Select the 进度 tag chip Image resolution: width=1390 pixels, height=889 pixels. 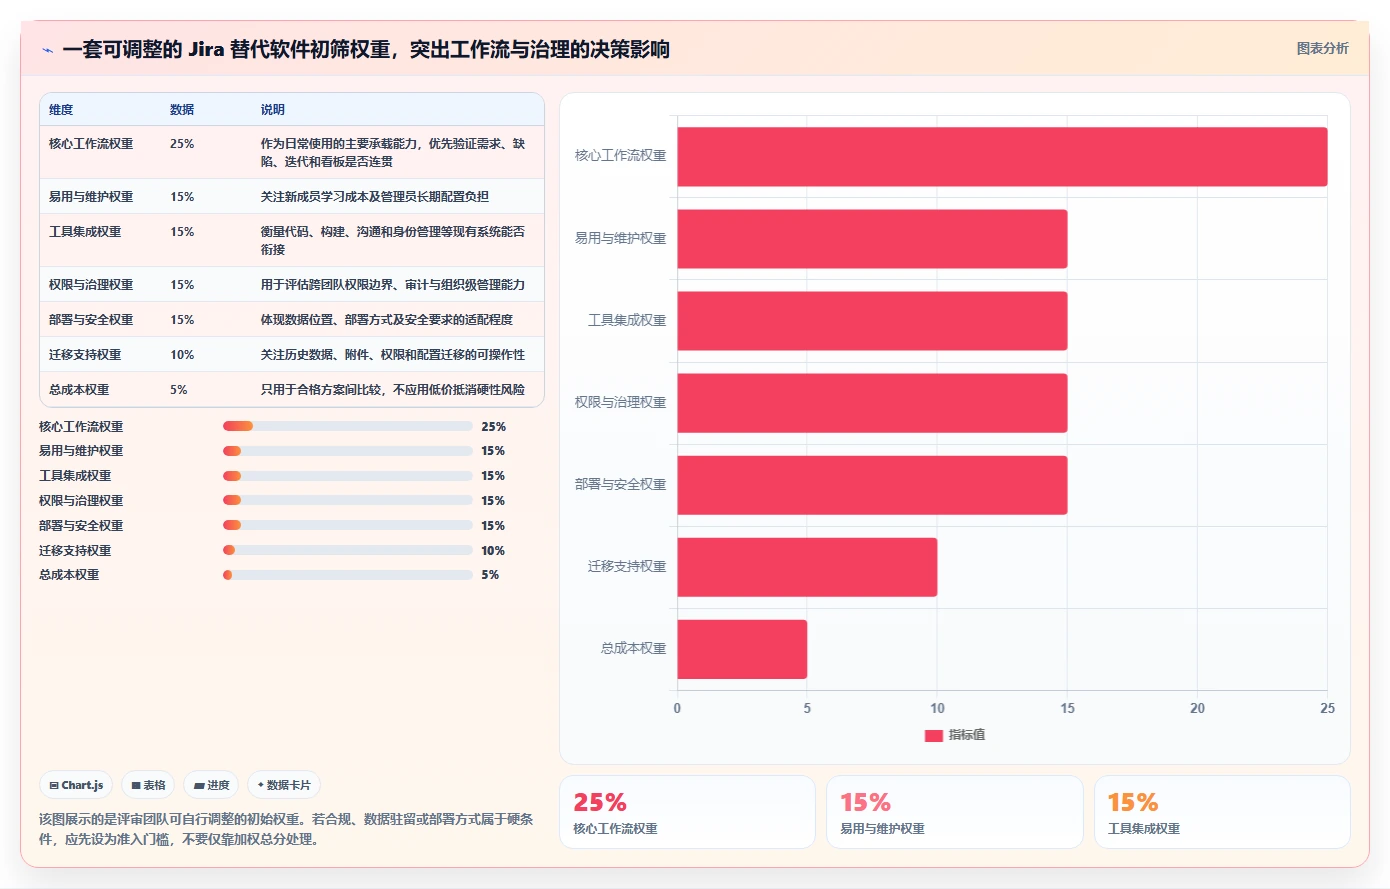211,785
